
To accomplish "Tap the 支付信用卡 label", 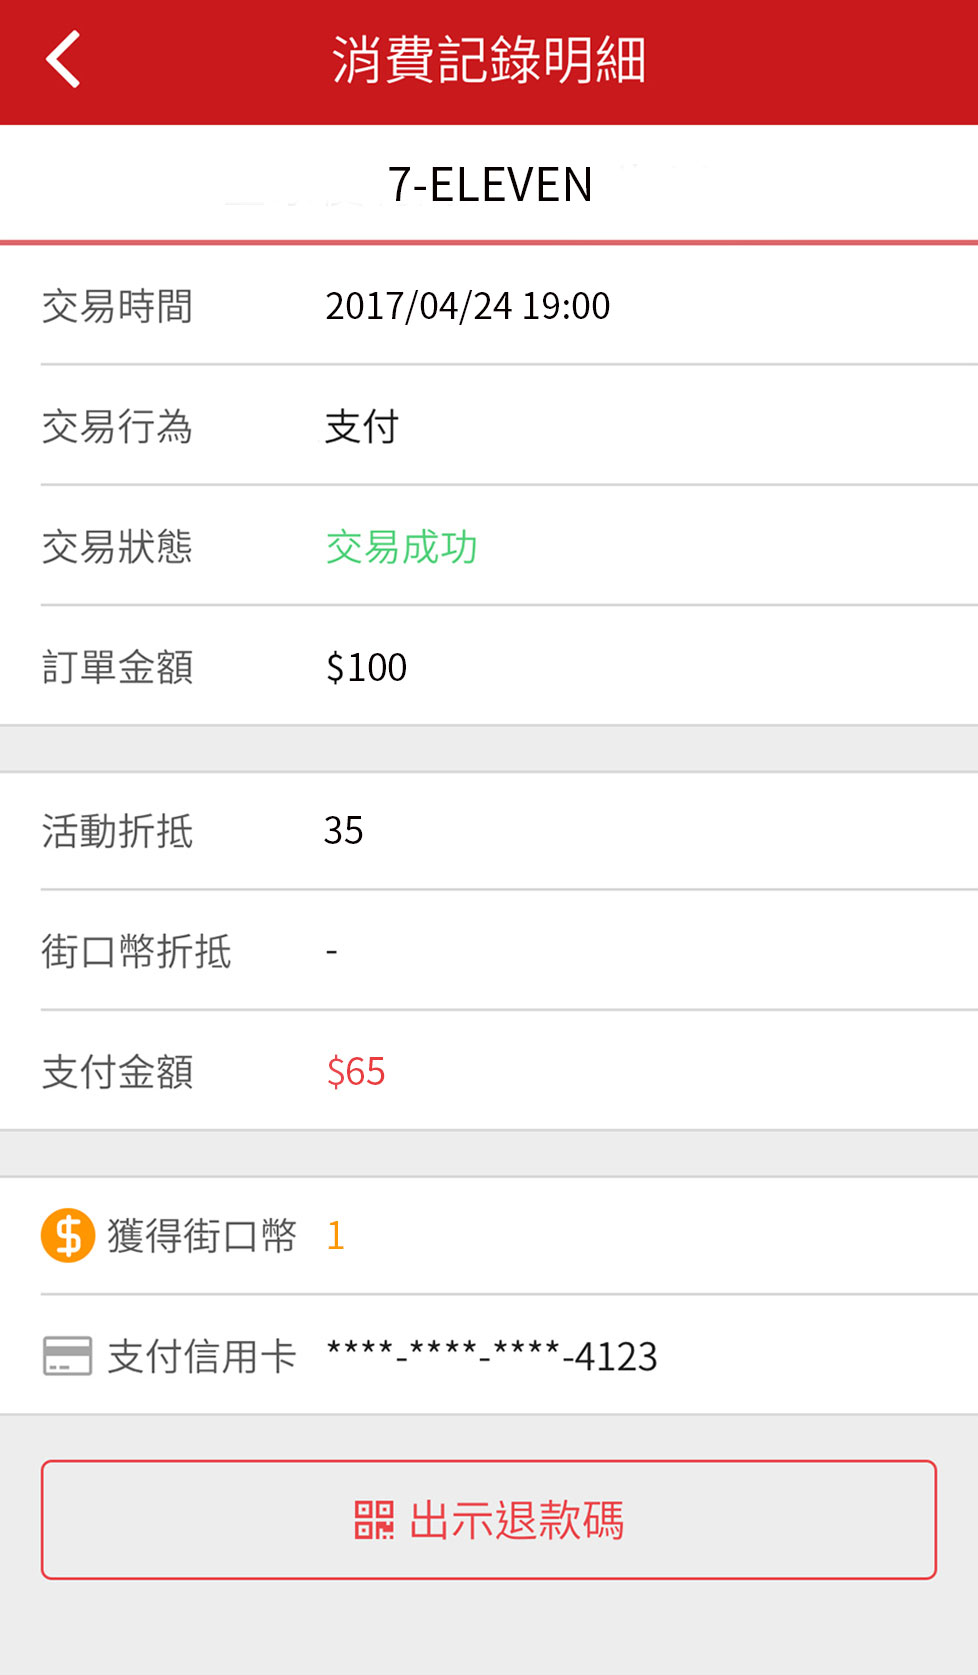I will [202, 1356].
